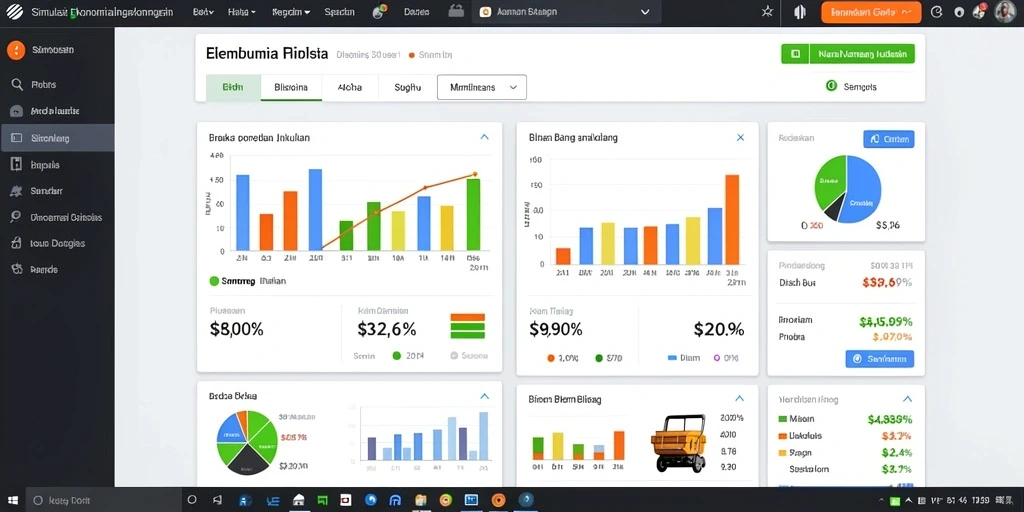Viewport: 1024px width, 512px height.
Task: Click the star favorite icon in top bar
Action: pyautogui.click(x=767, y=12)
